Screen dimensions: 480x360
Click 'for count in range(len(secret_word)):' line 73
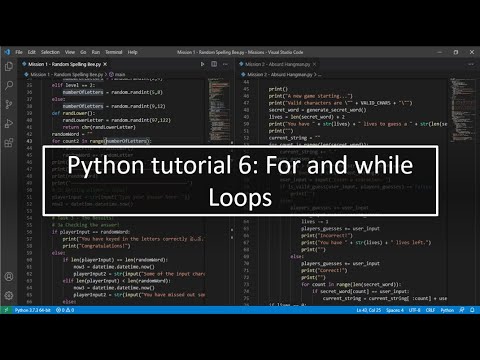point(351,284)
